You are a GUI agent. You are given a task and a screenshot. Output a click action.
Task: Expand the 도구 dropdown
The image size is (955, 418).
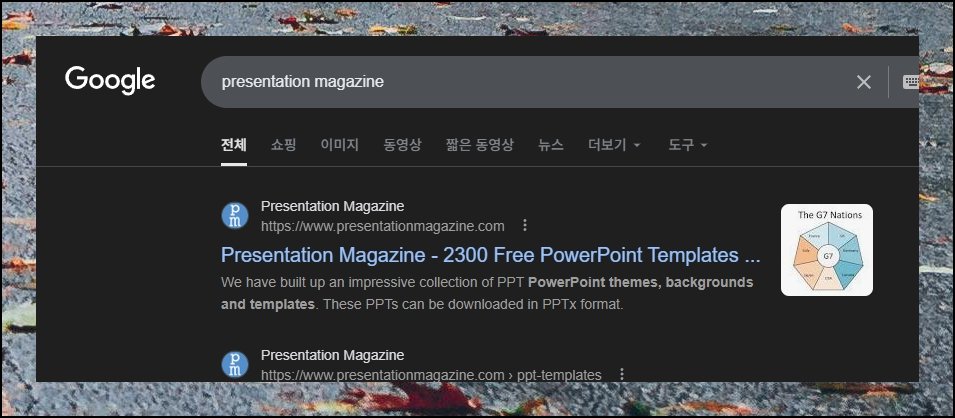coord(688,145)
